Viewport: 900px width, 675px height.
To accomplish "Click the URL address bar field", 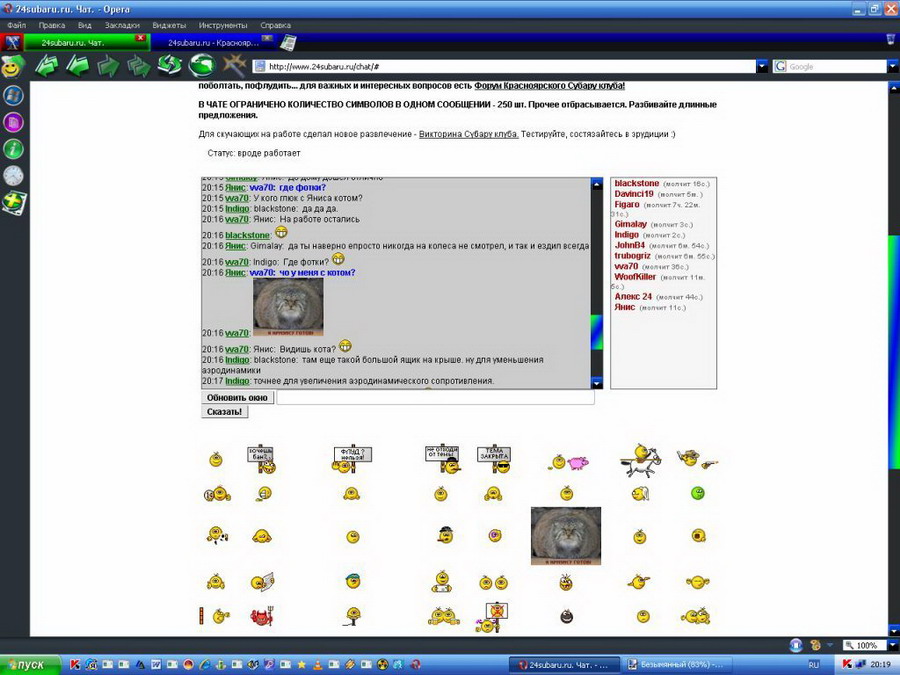I will point(505,67).
